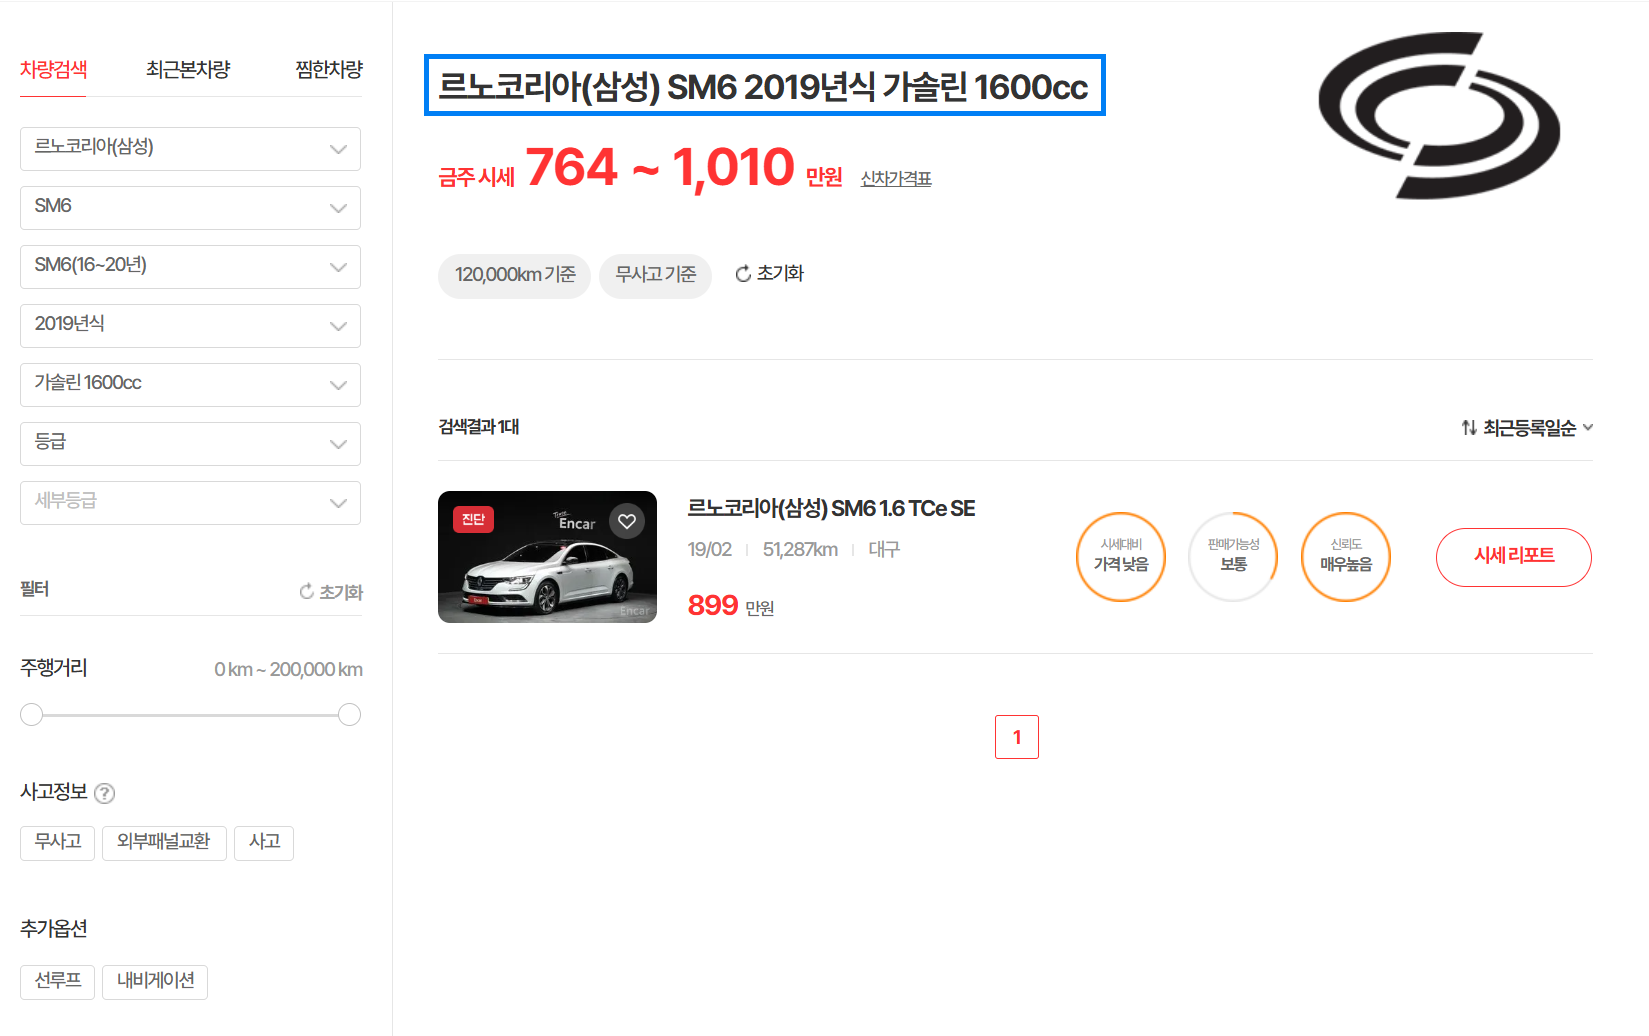Viewport: 1649px width, 1036px height.
Task: Switch to the 찜한차량 tab
Action: tap(328, 70)
